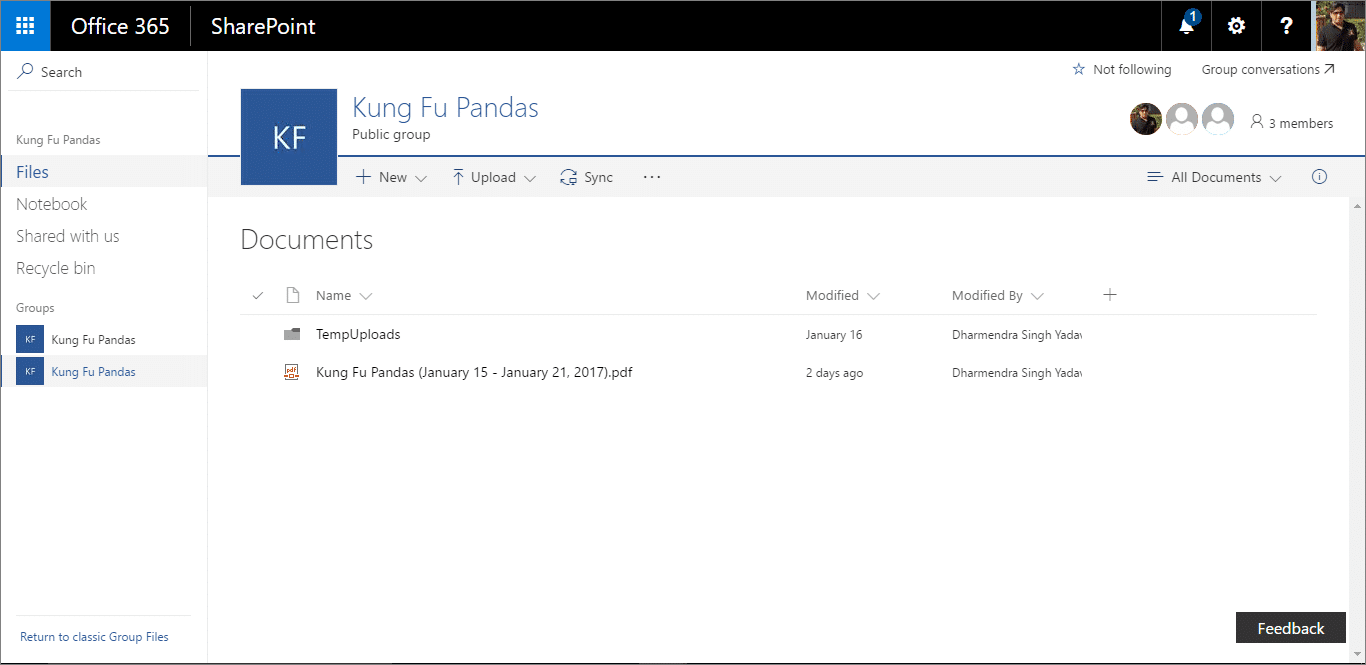The height and width of the screenshot is (665, 1366).
Task: Open the user profile picture menu
Action: pos(1339,26)
